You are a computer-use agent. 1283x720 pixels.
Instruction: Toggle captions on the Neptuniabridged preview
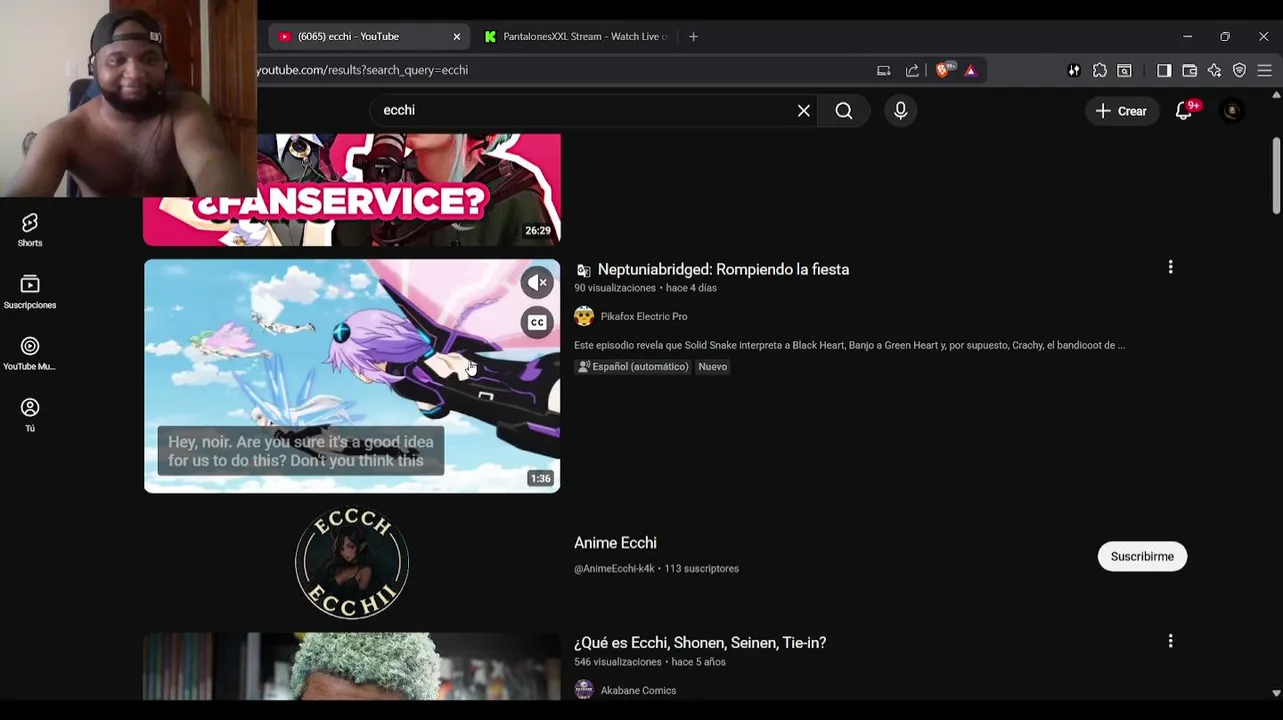pos(537,322)
